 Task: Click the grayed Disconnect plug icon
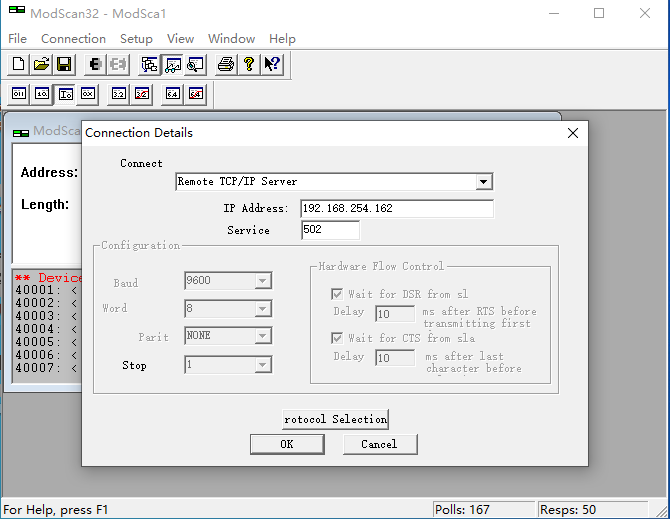pos(118,65)
